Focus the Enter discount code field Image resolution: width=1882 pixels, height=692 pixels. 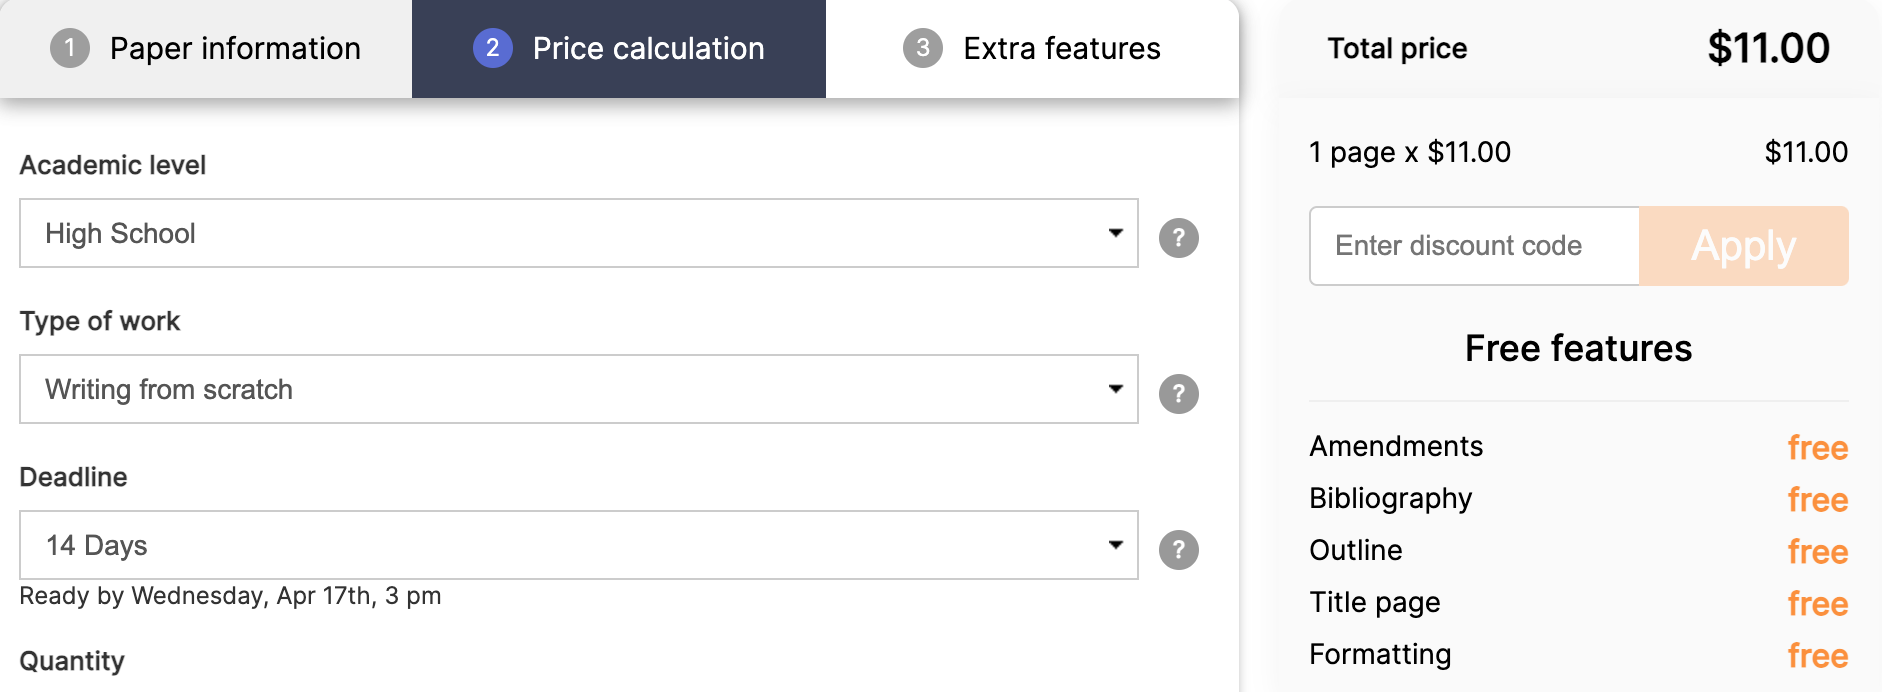[1475, 246]
